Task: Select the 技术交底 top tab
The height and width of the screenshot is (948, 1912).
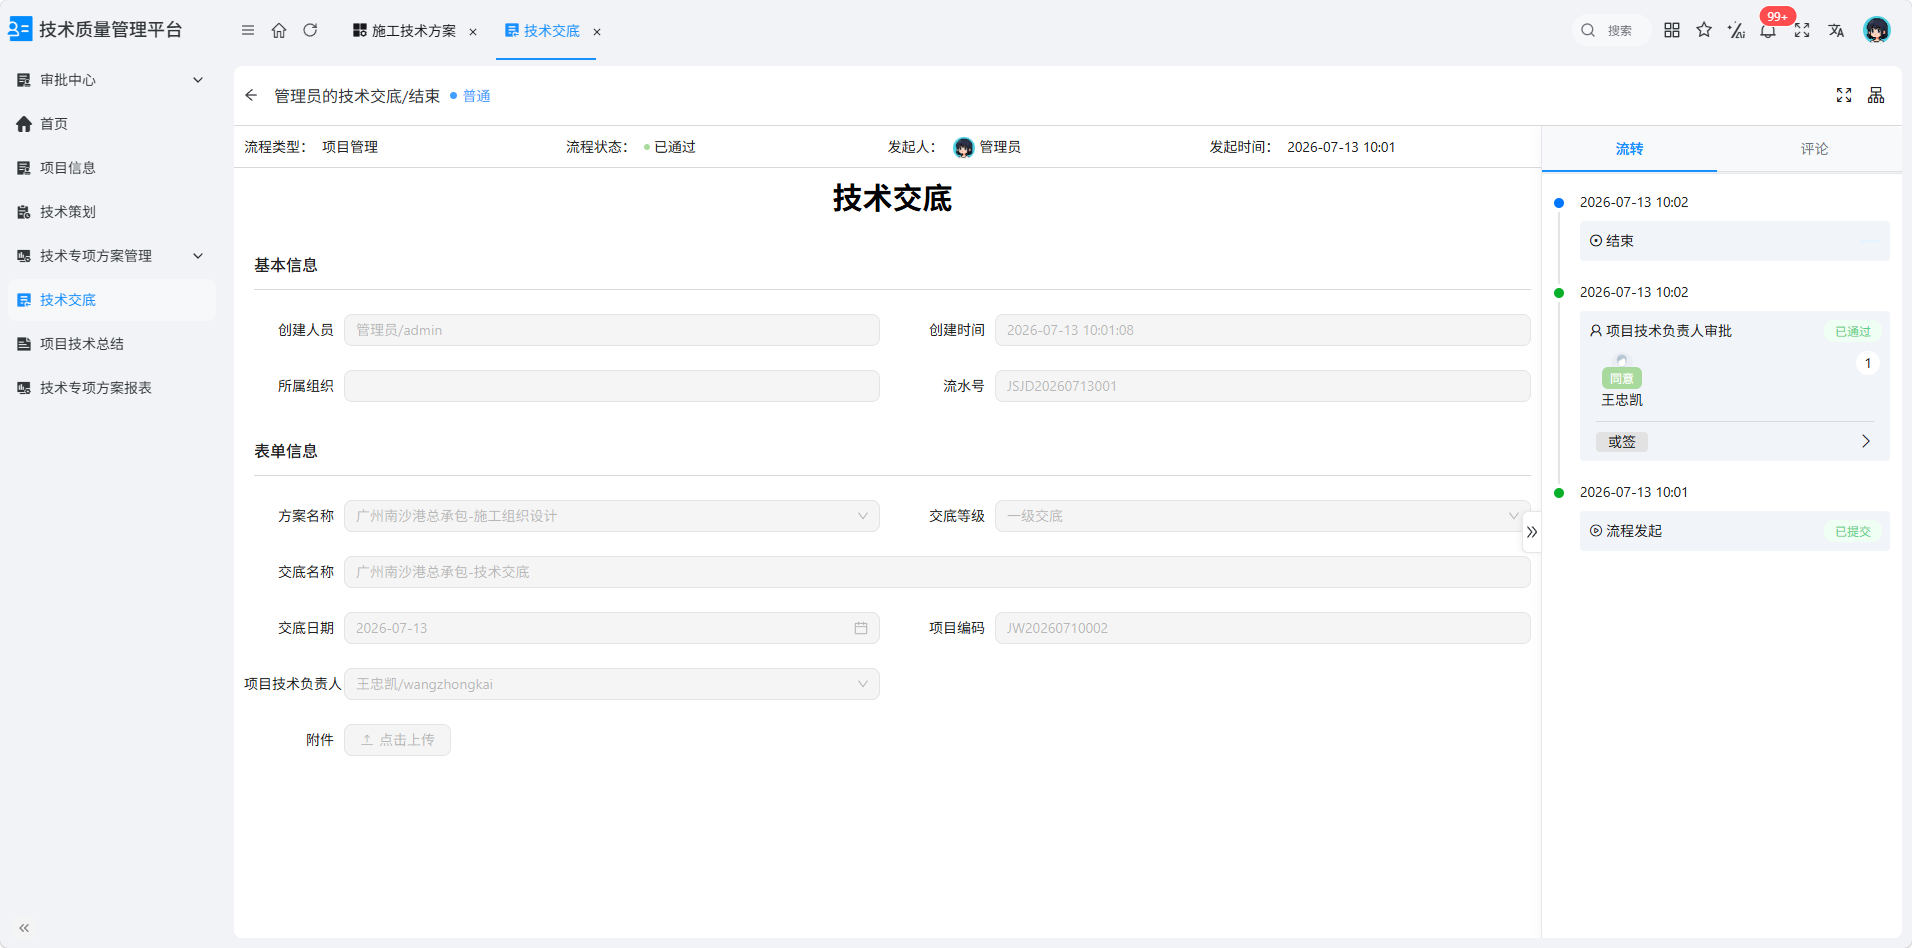Action: (543, 31)
